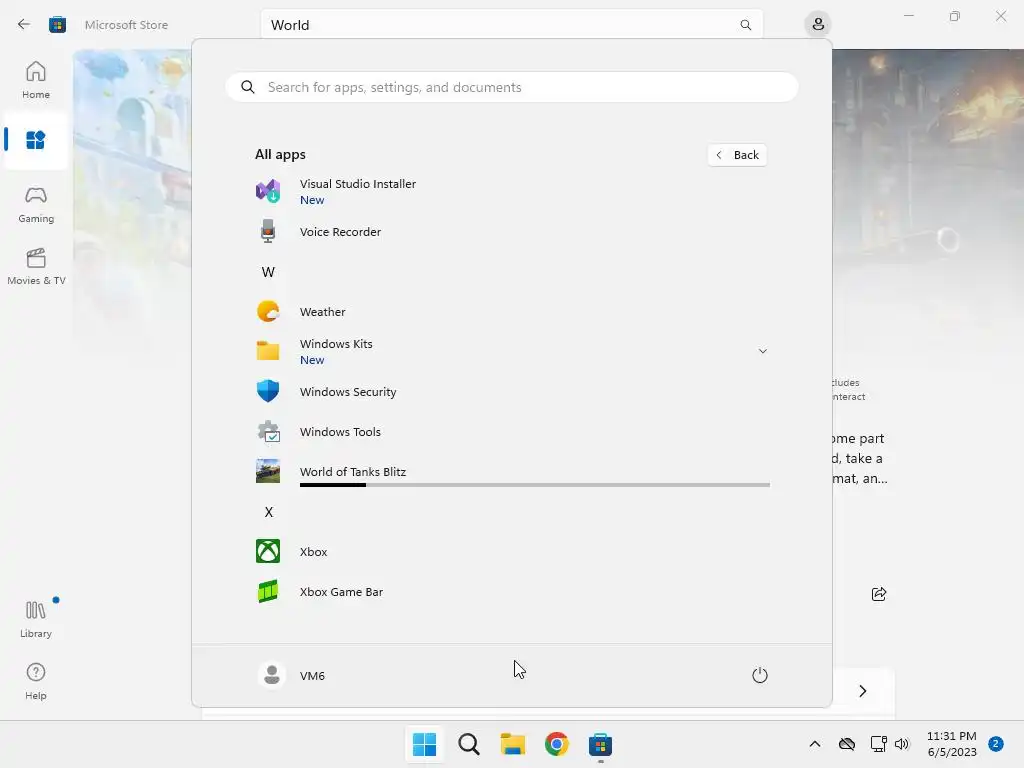This screenshot has height=768, width=1024.
Task: Click Visual Studio Installer label
Action: point(358,184)
